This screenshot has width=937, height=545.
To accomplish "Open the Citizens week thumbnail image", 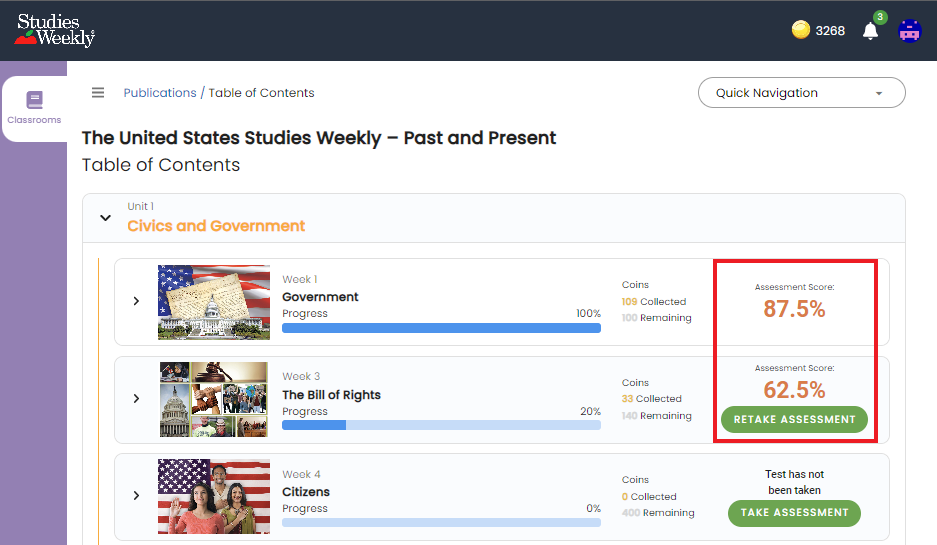I will (214, 496).
